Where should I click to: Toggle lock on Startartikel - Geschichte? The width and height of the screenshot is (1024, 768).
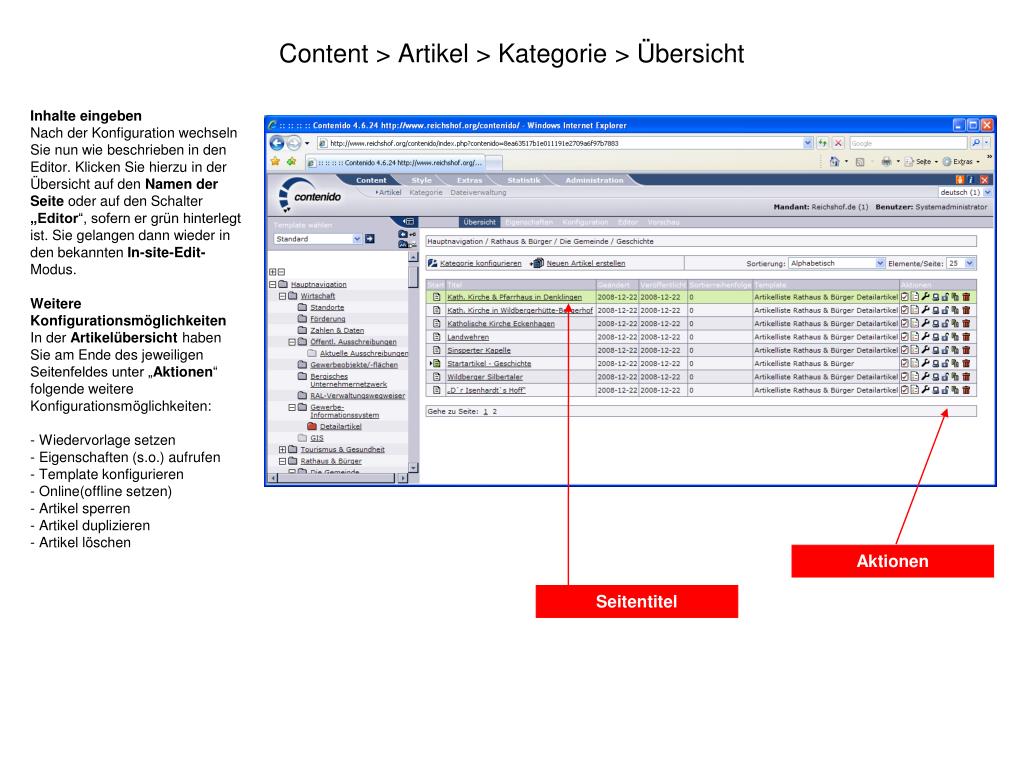click(x=945, y=363)
